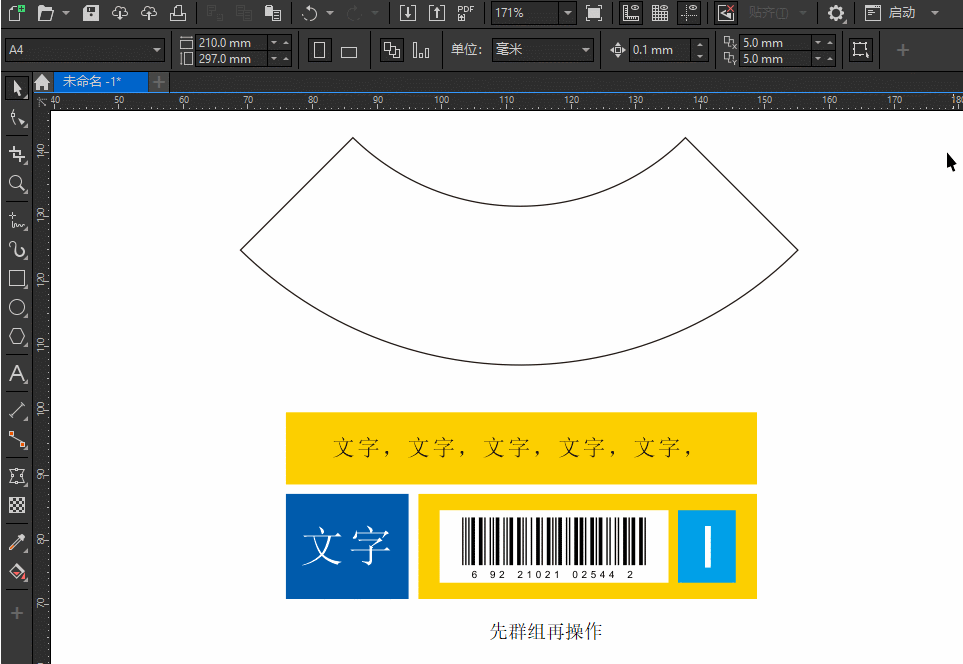
Task: Expand the Open file dropdown arrow
Action: point(66,12)
